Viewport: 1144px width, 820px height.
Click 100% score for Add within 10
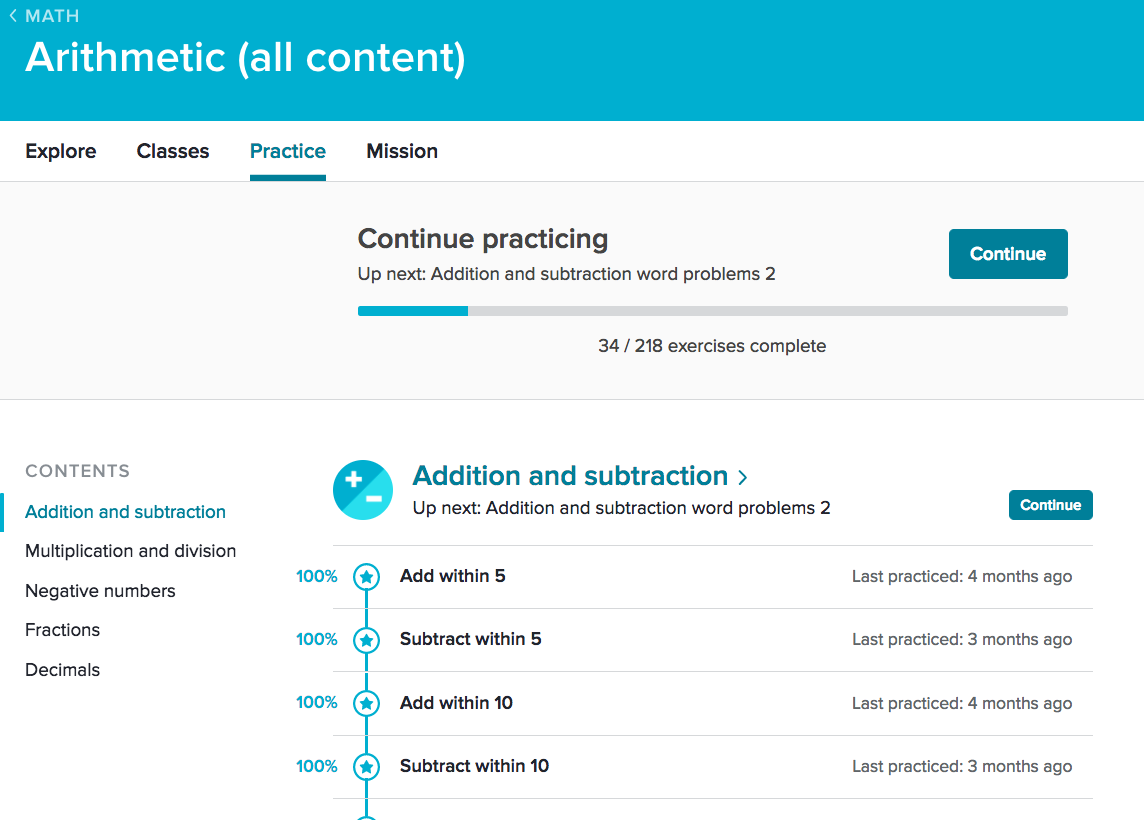point(317,703)
